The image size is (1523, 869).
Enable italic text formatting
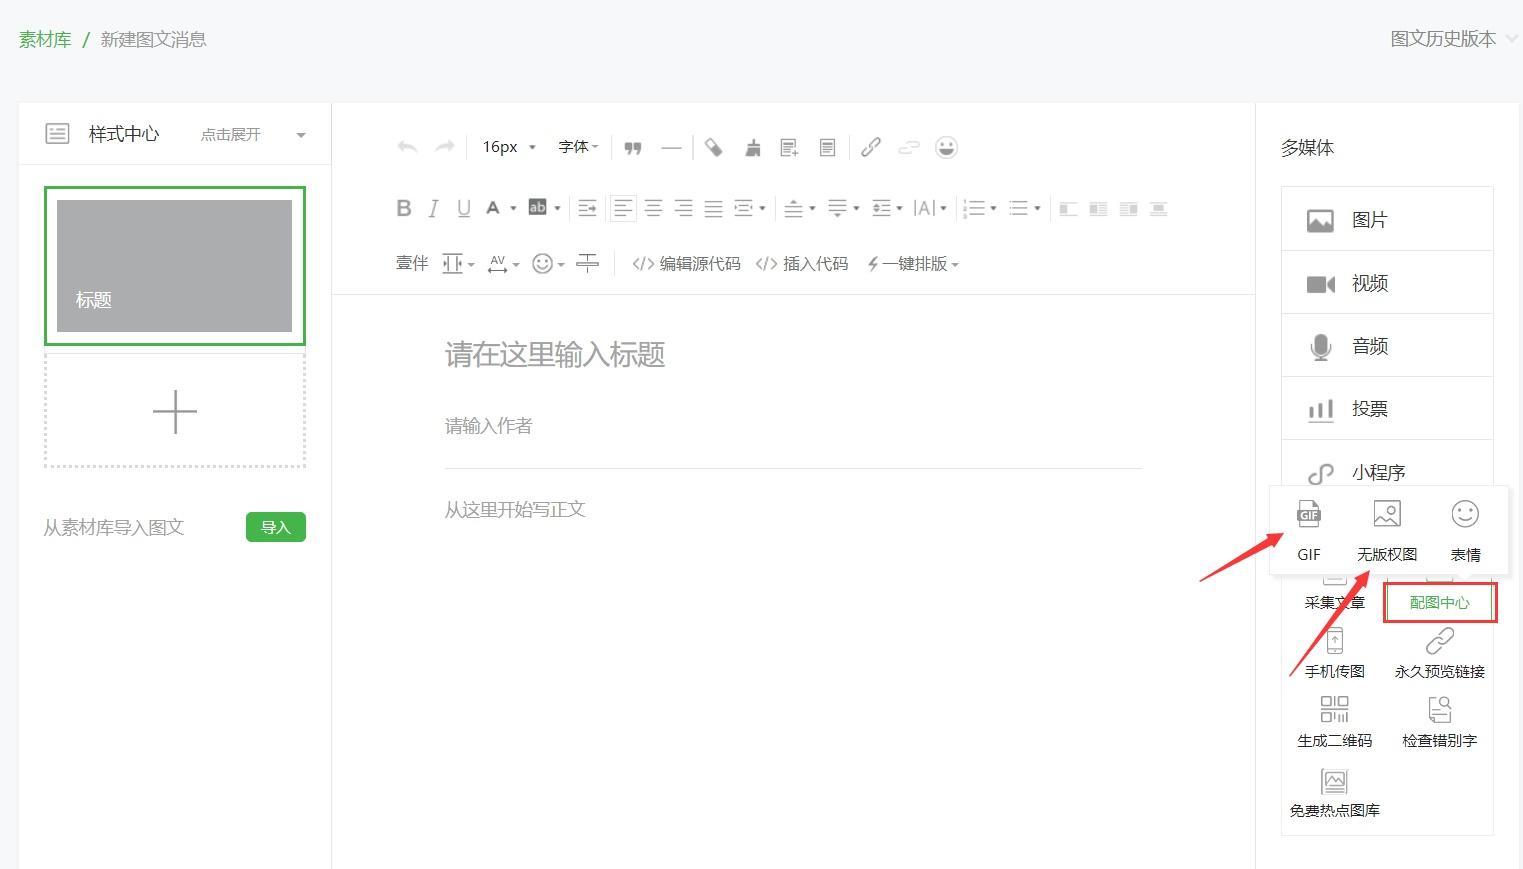pyautogui.click(x=432, y=208)
